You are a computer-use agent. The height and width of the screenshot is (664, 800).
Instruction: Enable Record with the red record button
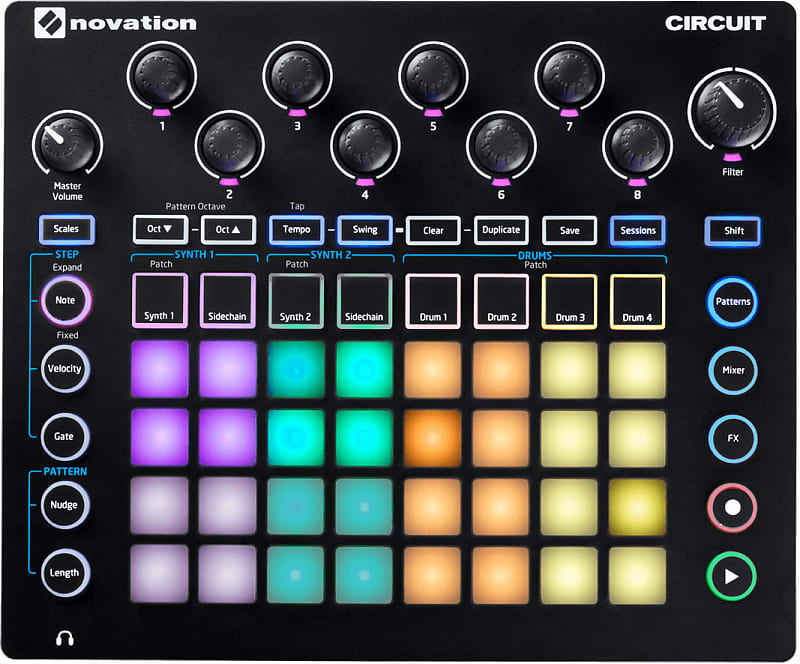(x=731, y=505)
